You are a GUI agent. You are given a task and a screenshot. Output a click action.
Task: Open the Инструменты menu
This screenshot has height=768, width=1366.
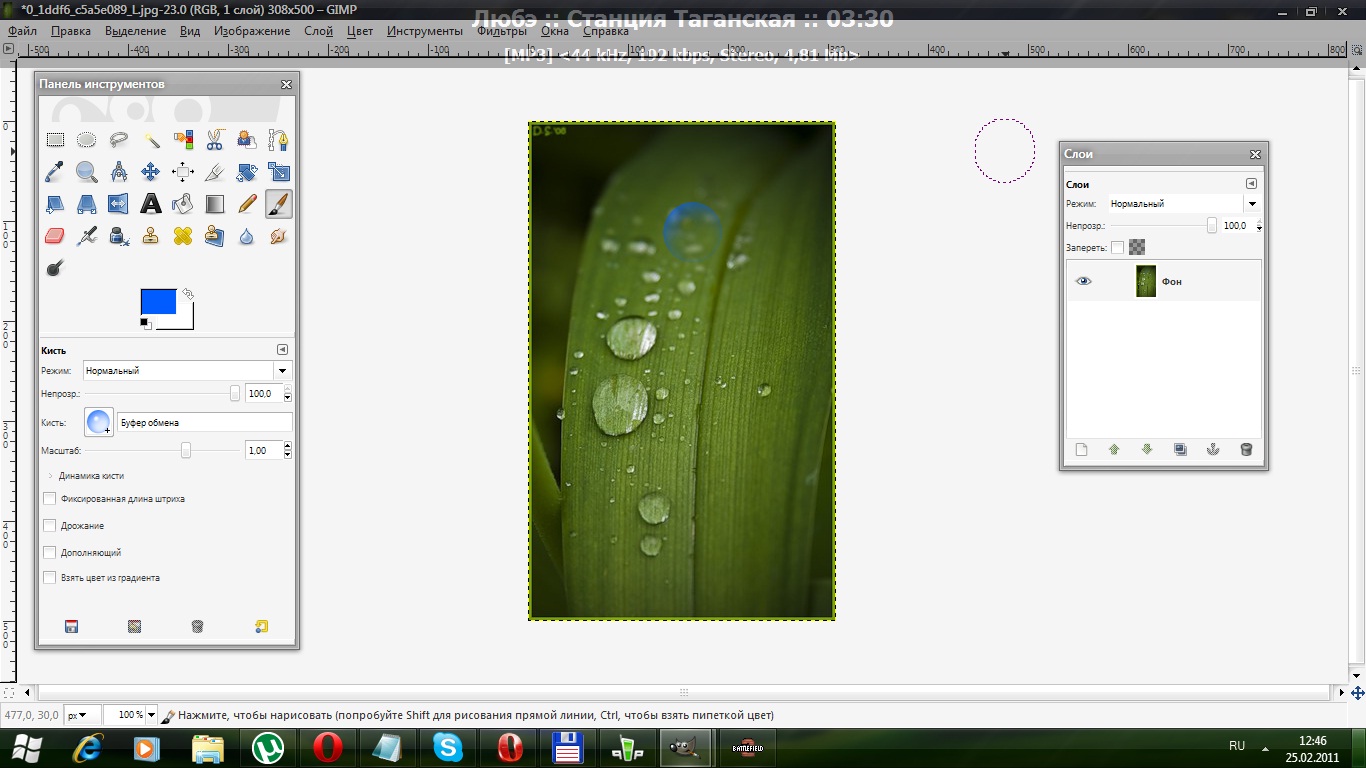425,31
